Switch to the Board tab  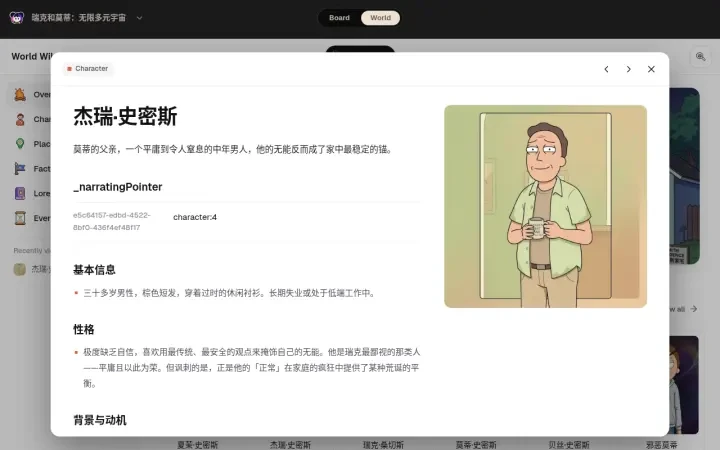[x=339, y=18]
